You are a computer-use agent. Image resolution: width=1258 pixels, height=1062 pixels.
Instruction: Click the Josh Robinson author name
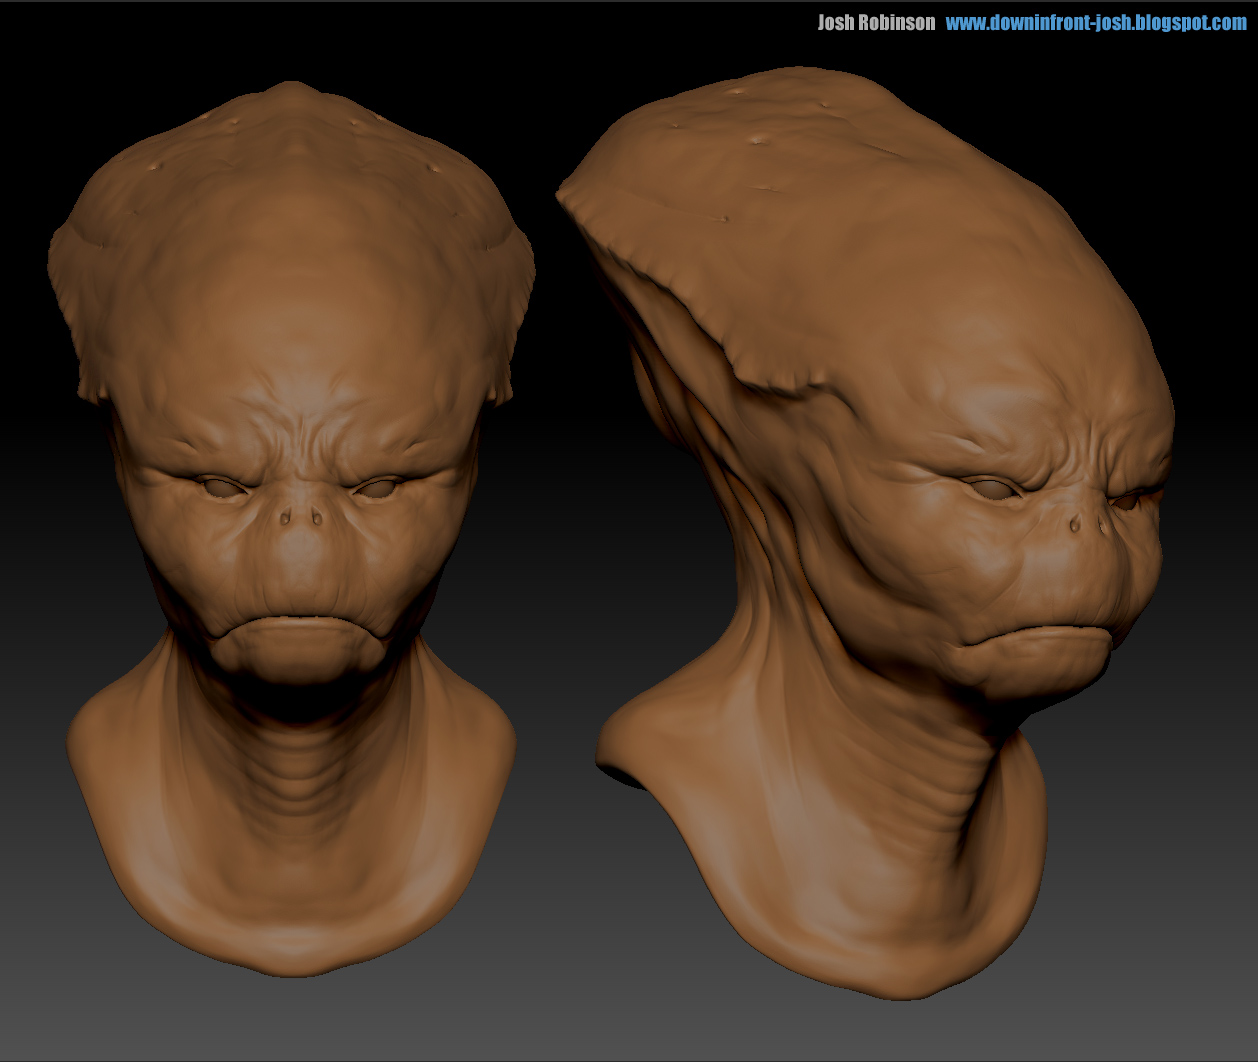[x=876, y=23]
